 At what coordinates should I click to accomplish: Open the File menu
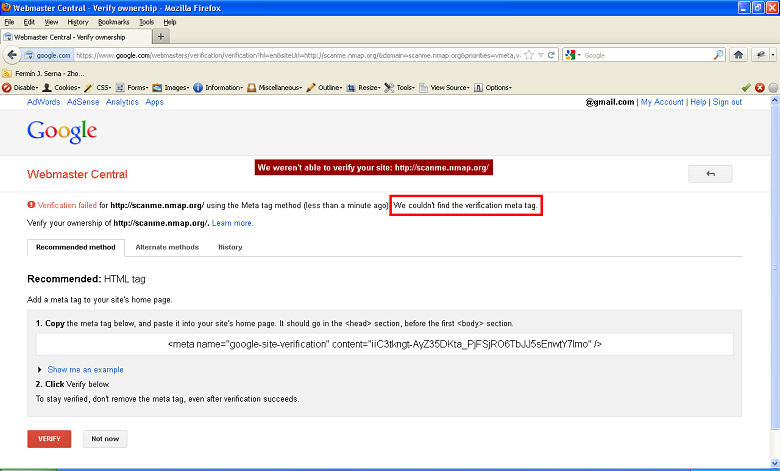point(9,22)
